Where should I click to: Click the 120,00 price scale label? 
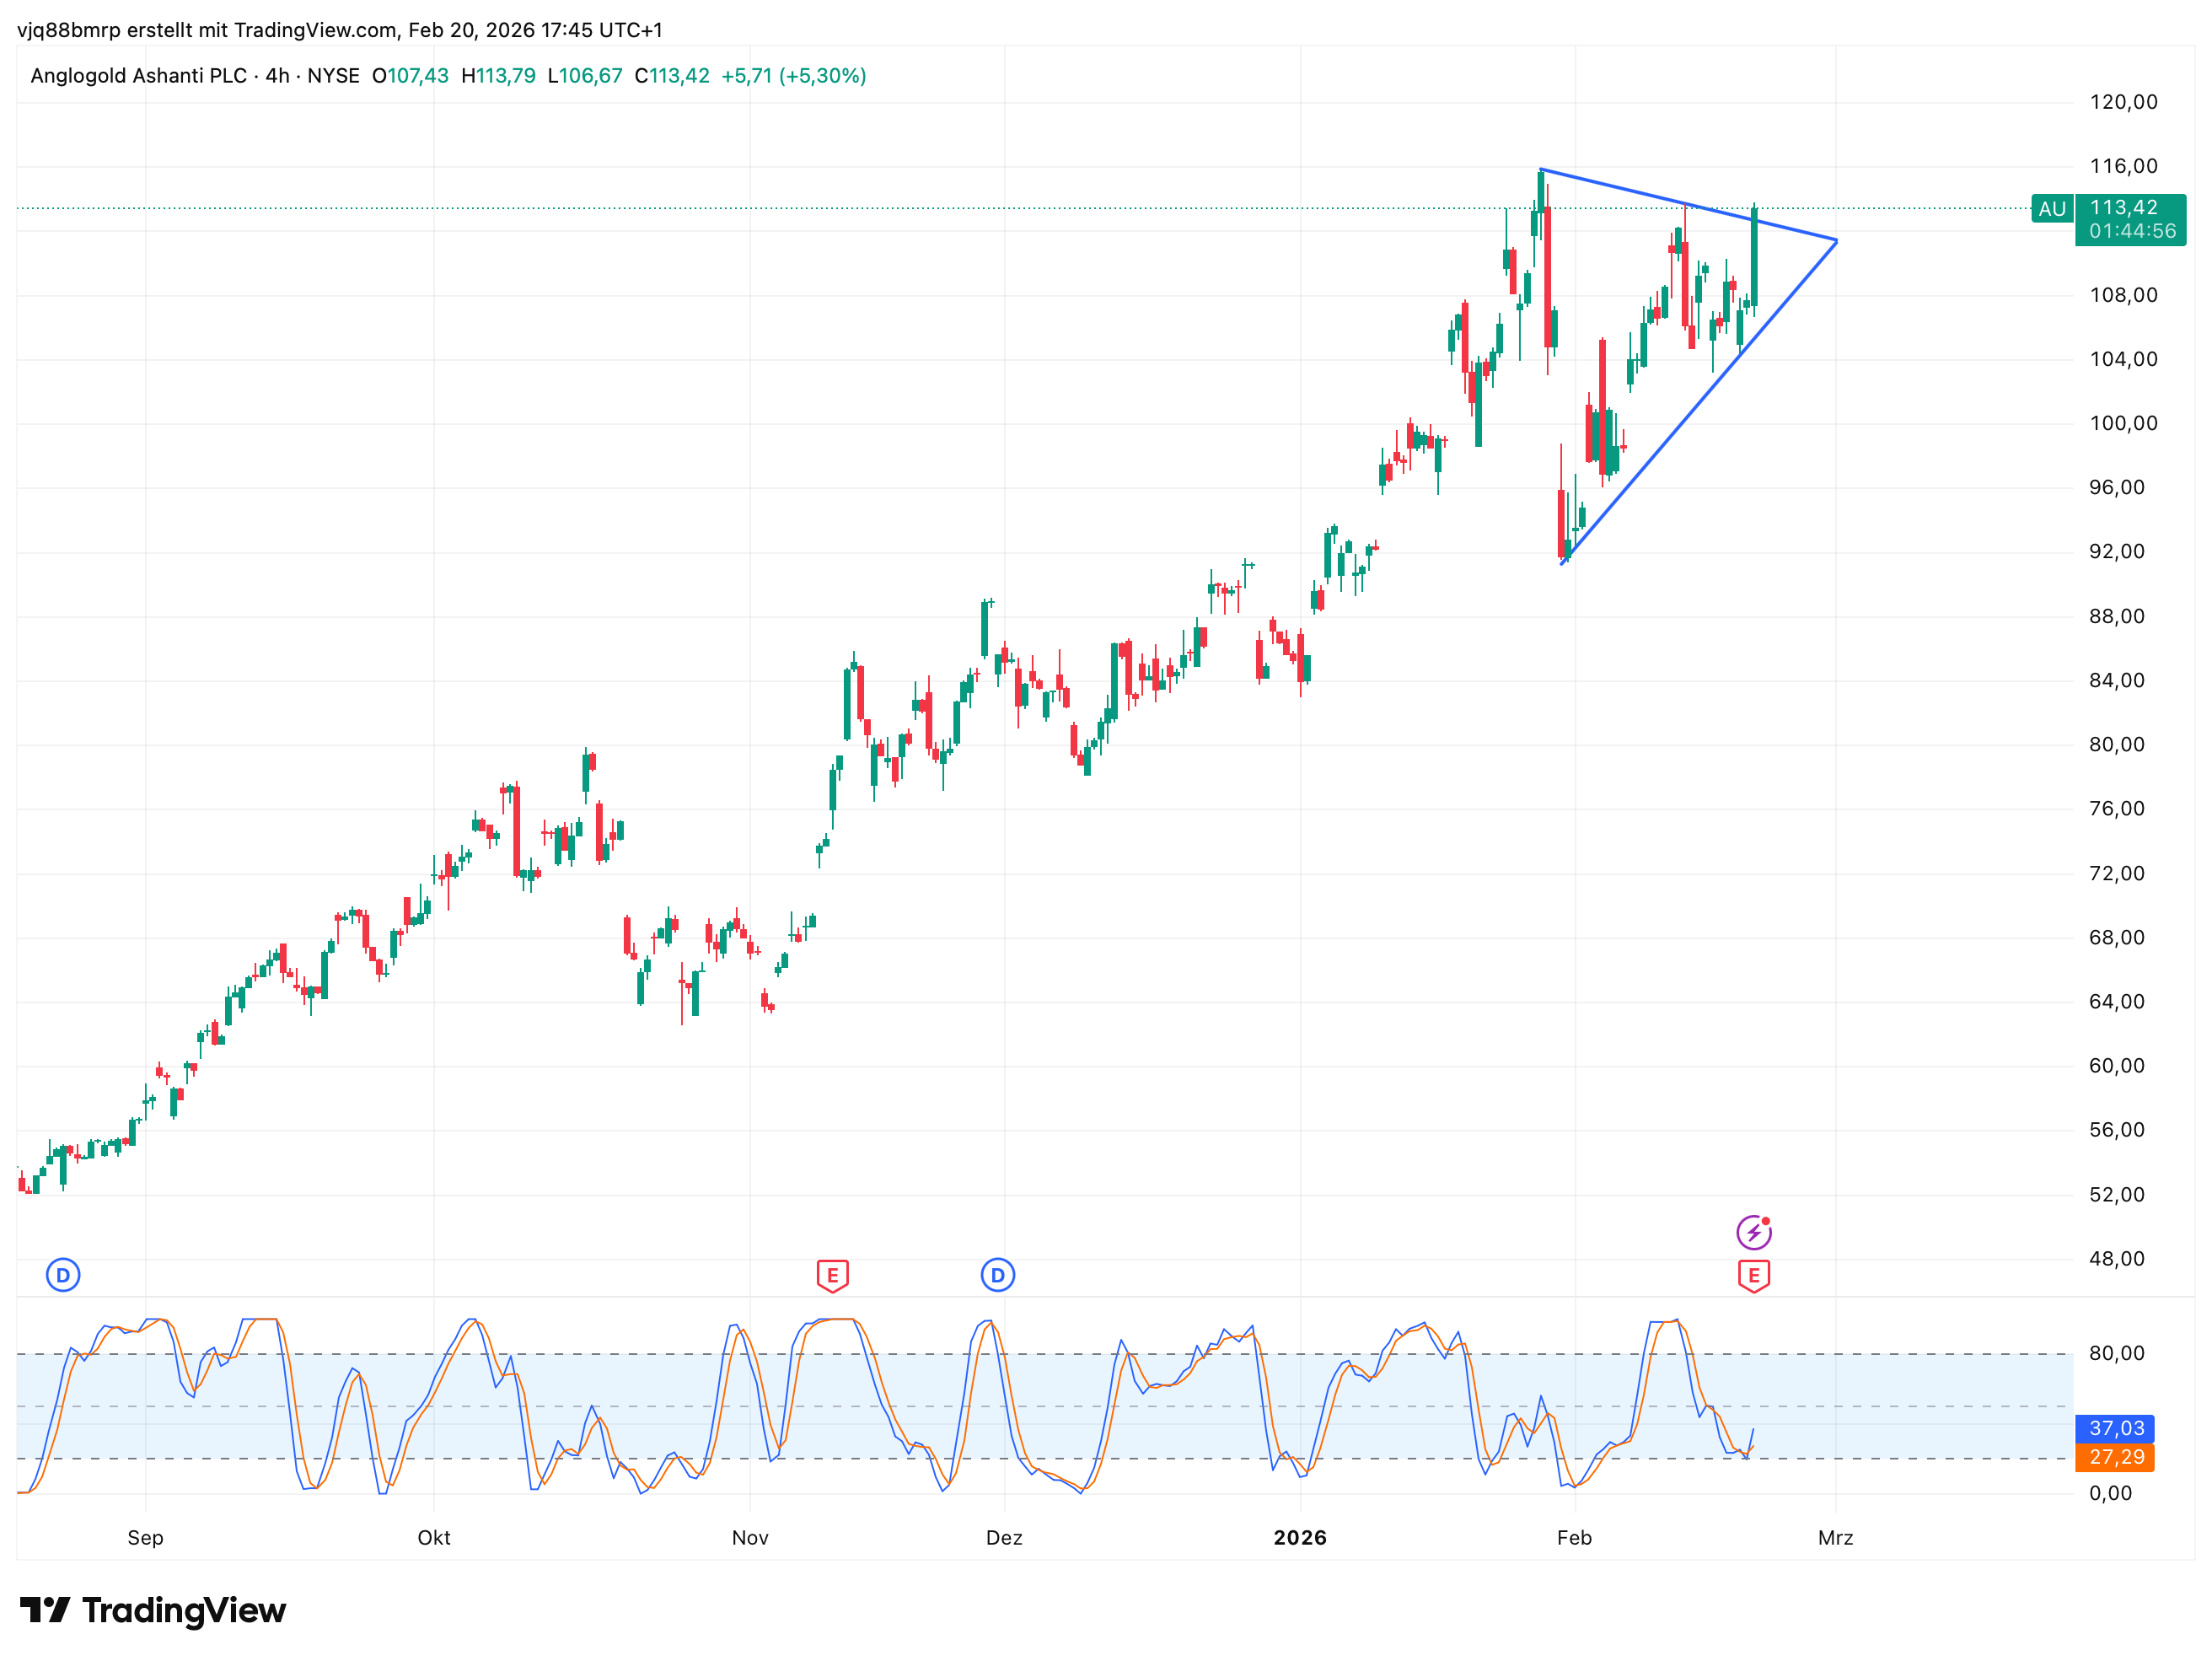click(x=2123, y=102)
